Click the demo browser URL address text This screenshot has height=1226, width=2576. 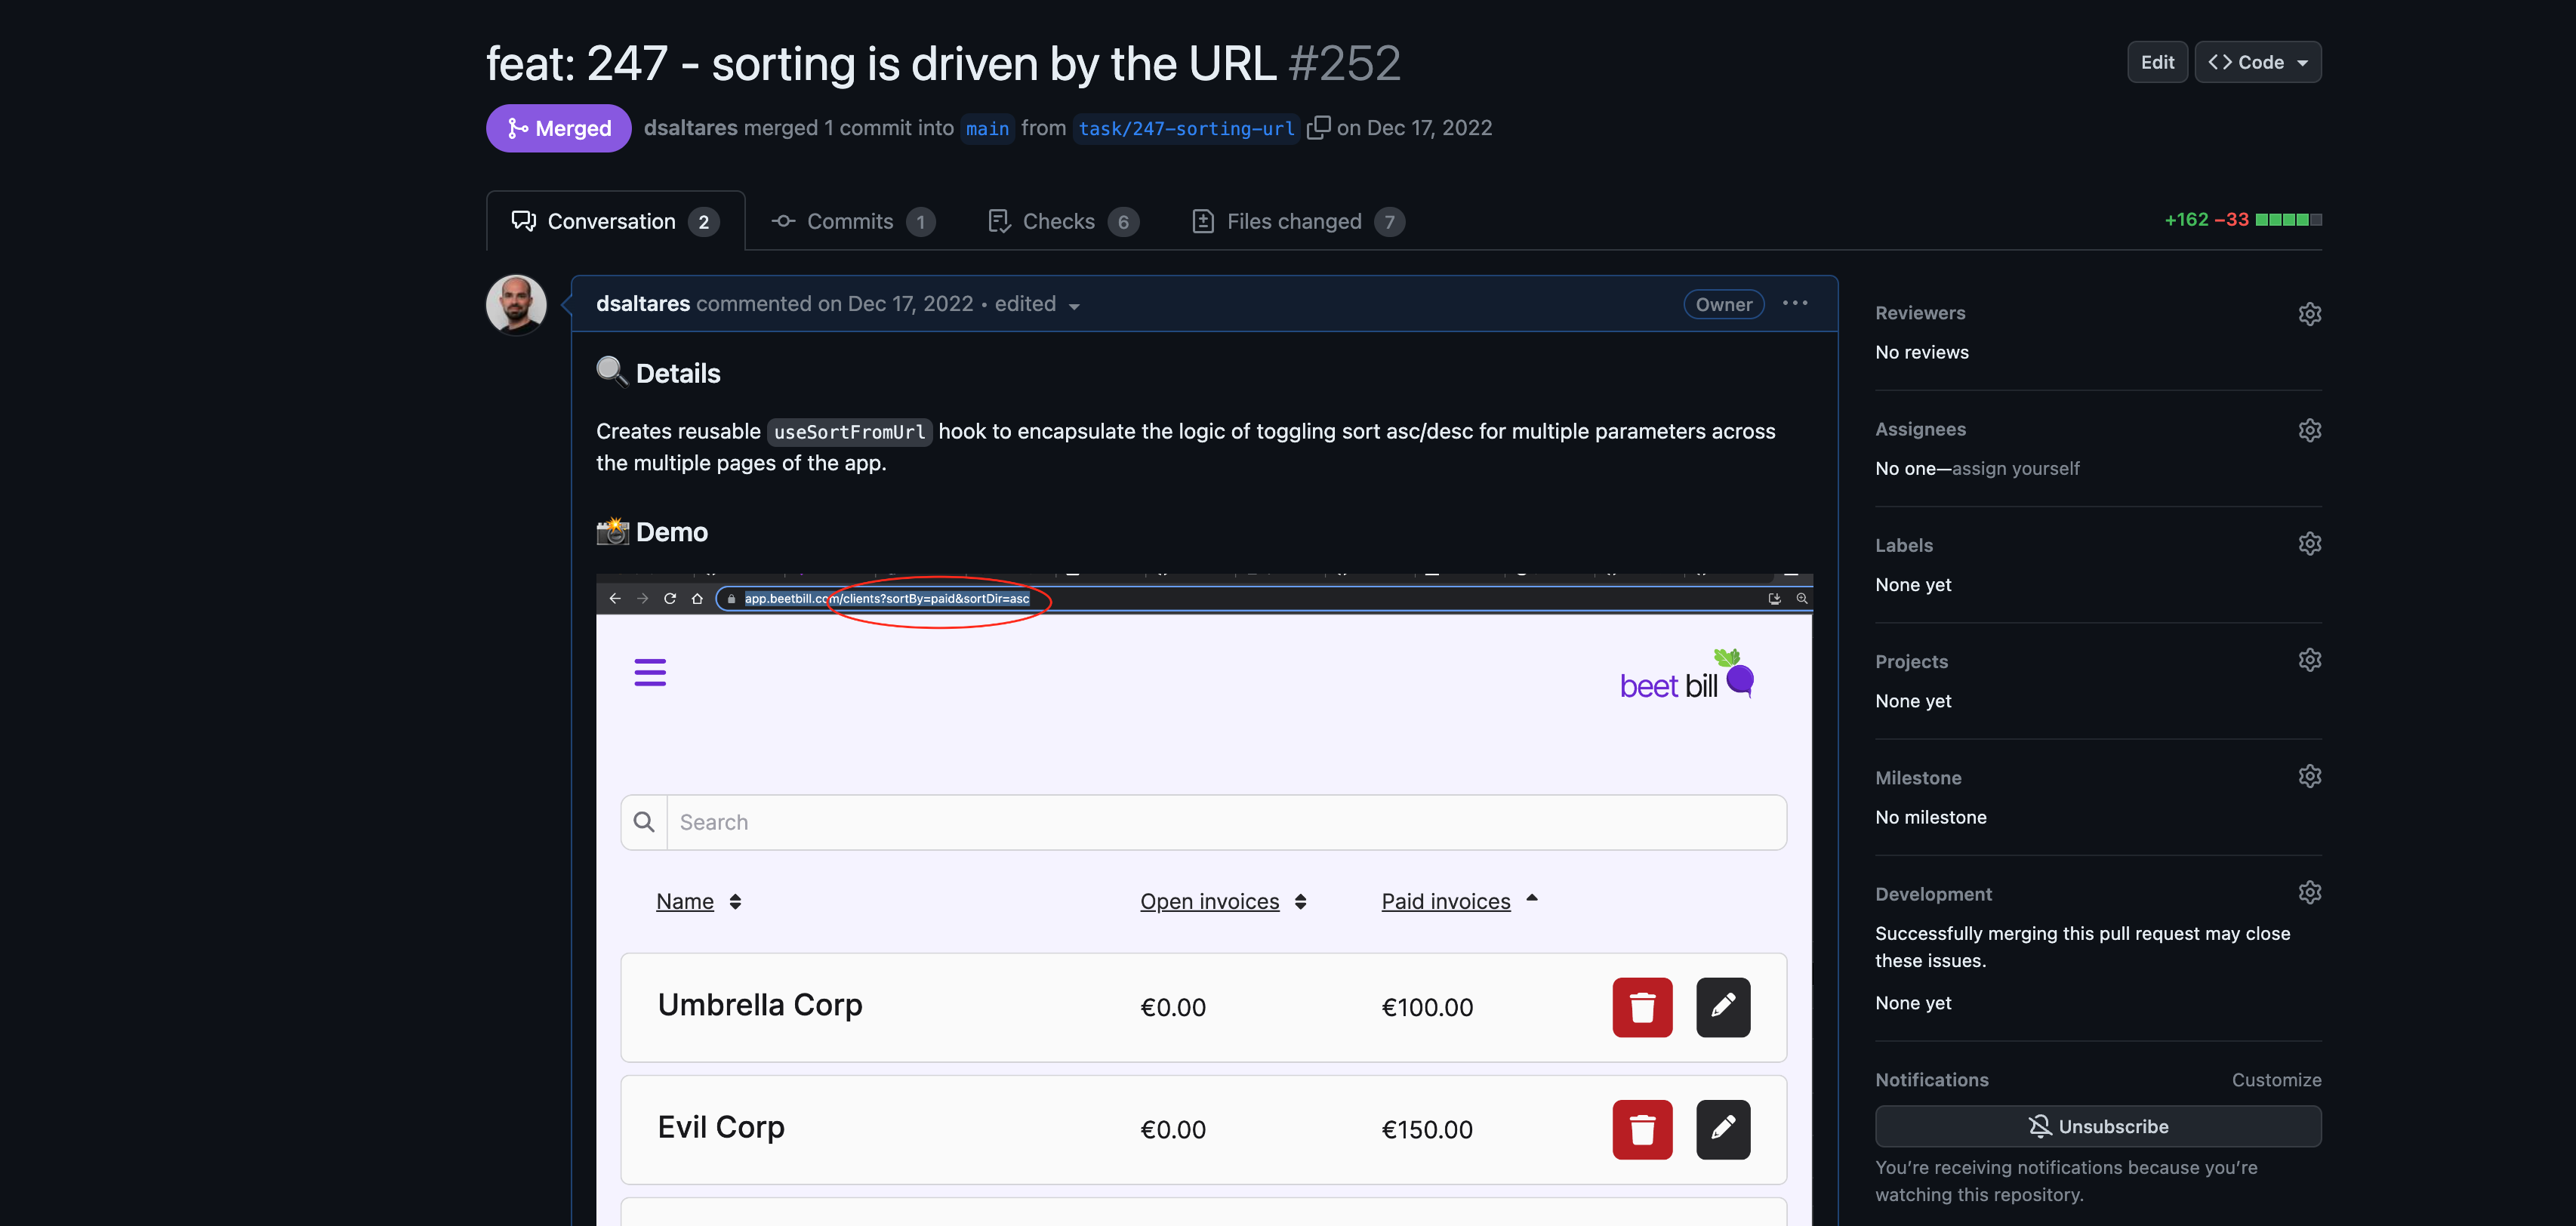click(x=886, y=598)
